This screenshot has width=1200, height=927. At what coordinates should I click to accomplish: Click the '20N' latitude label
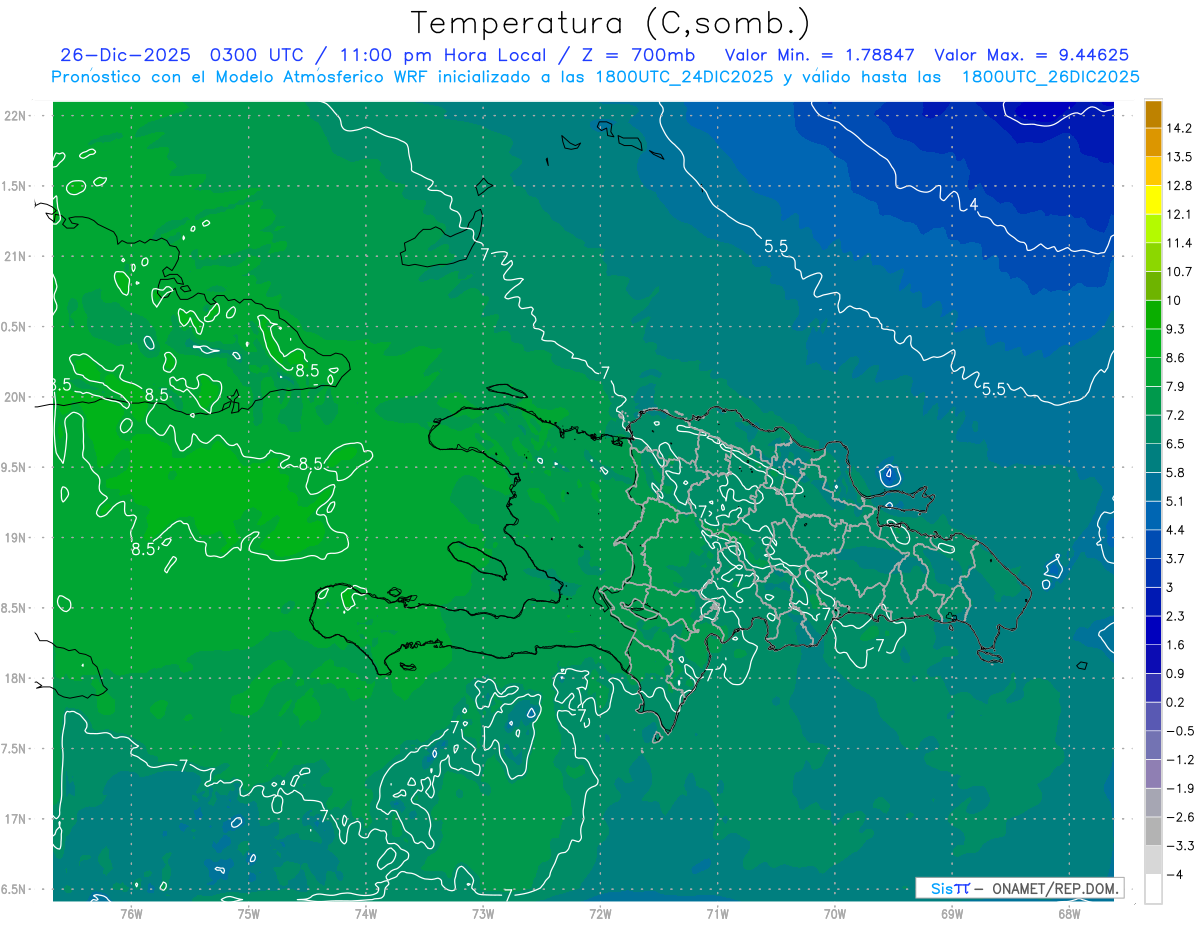point(17,397)
